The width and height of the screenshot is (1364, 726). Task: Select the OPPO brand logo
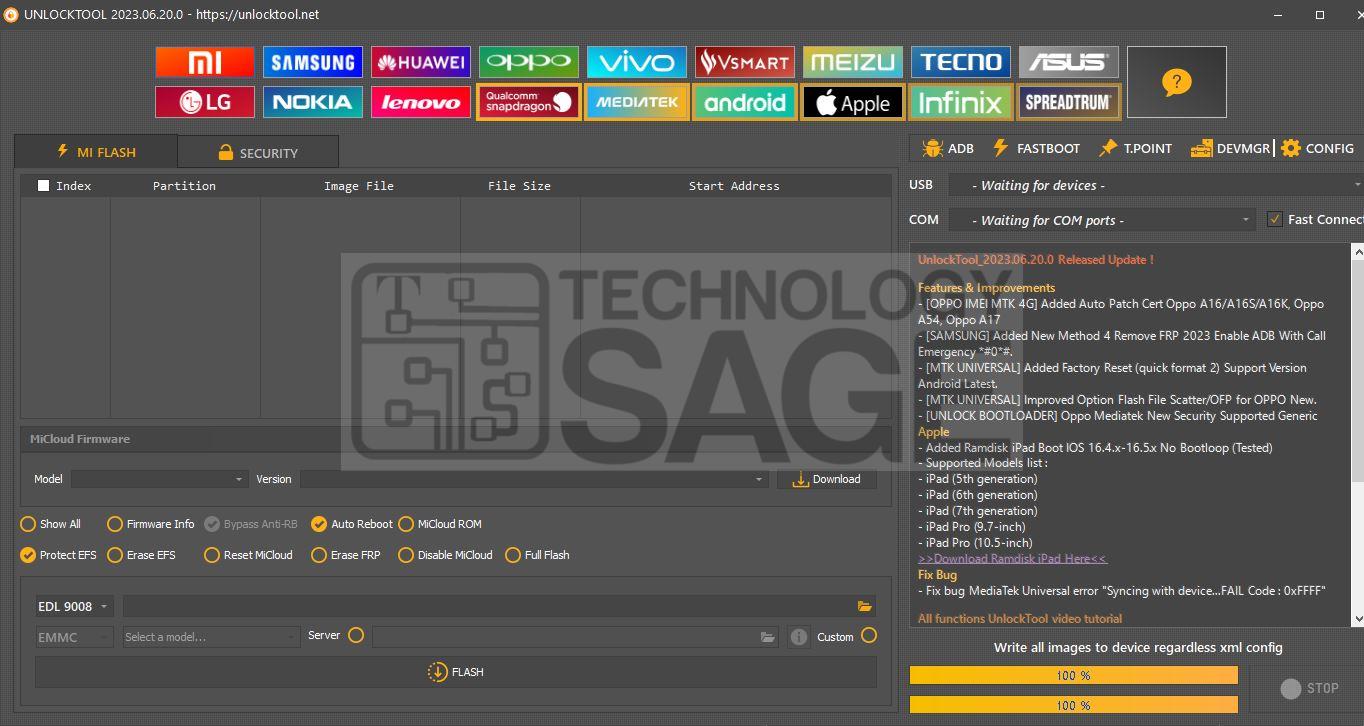[529, 62]
